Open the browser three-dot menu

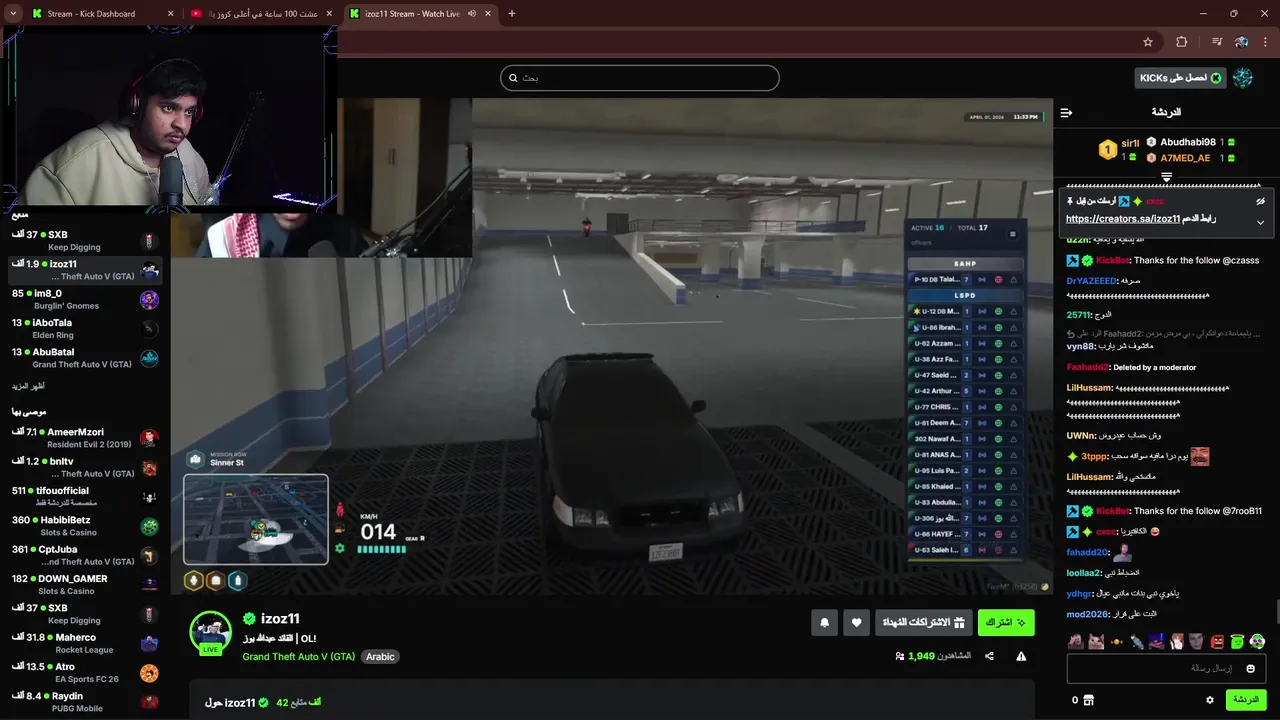point(1264,42)
